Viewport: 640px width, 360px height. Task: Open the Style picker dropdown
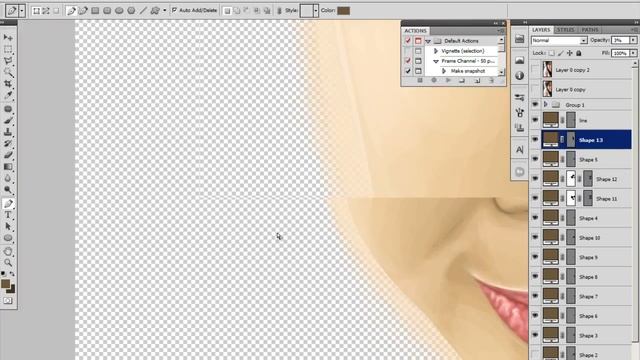[316, 11]
